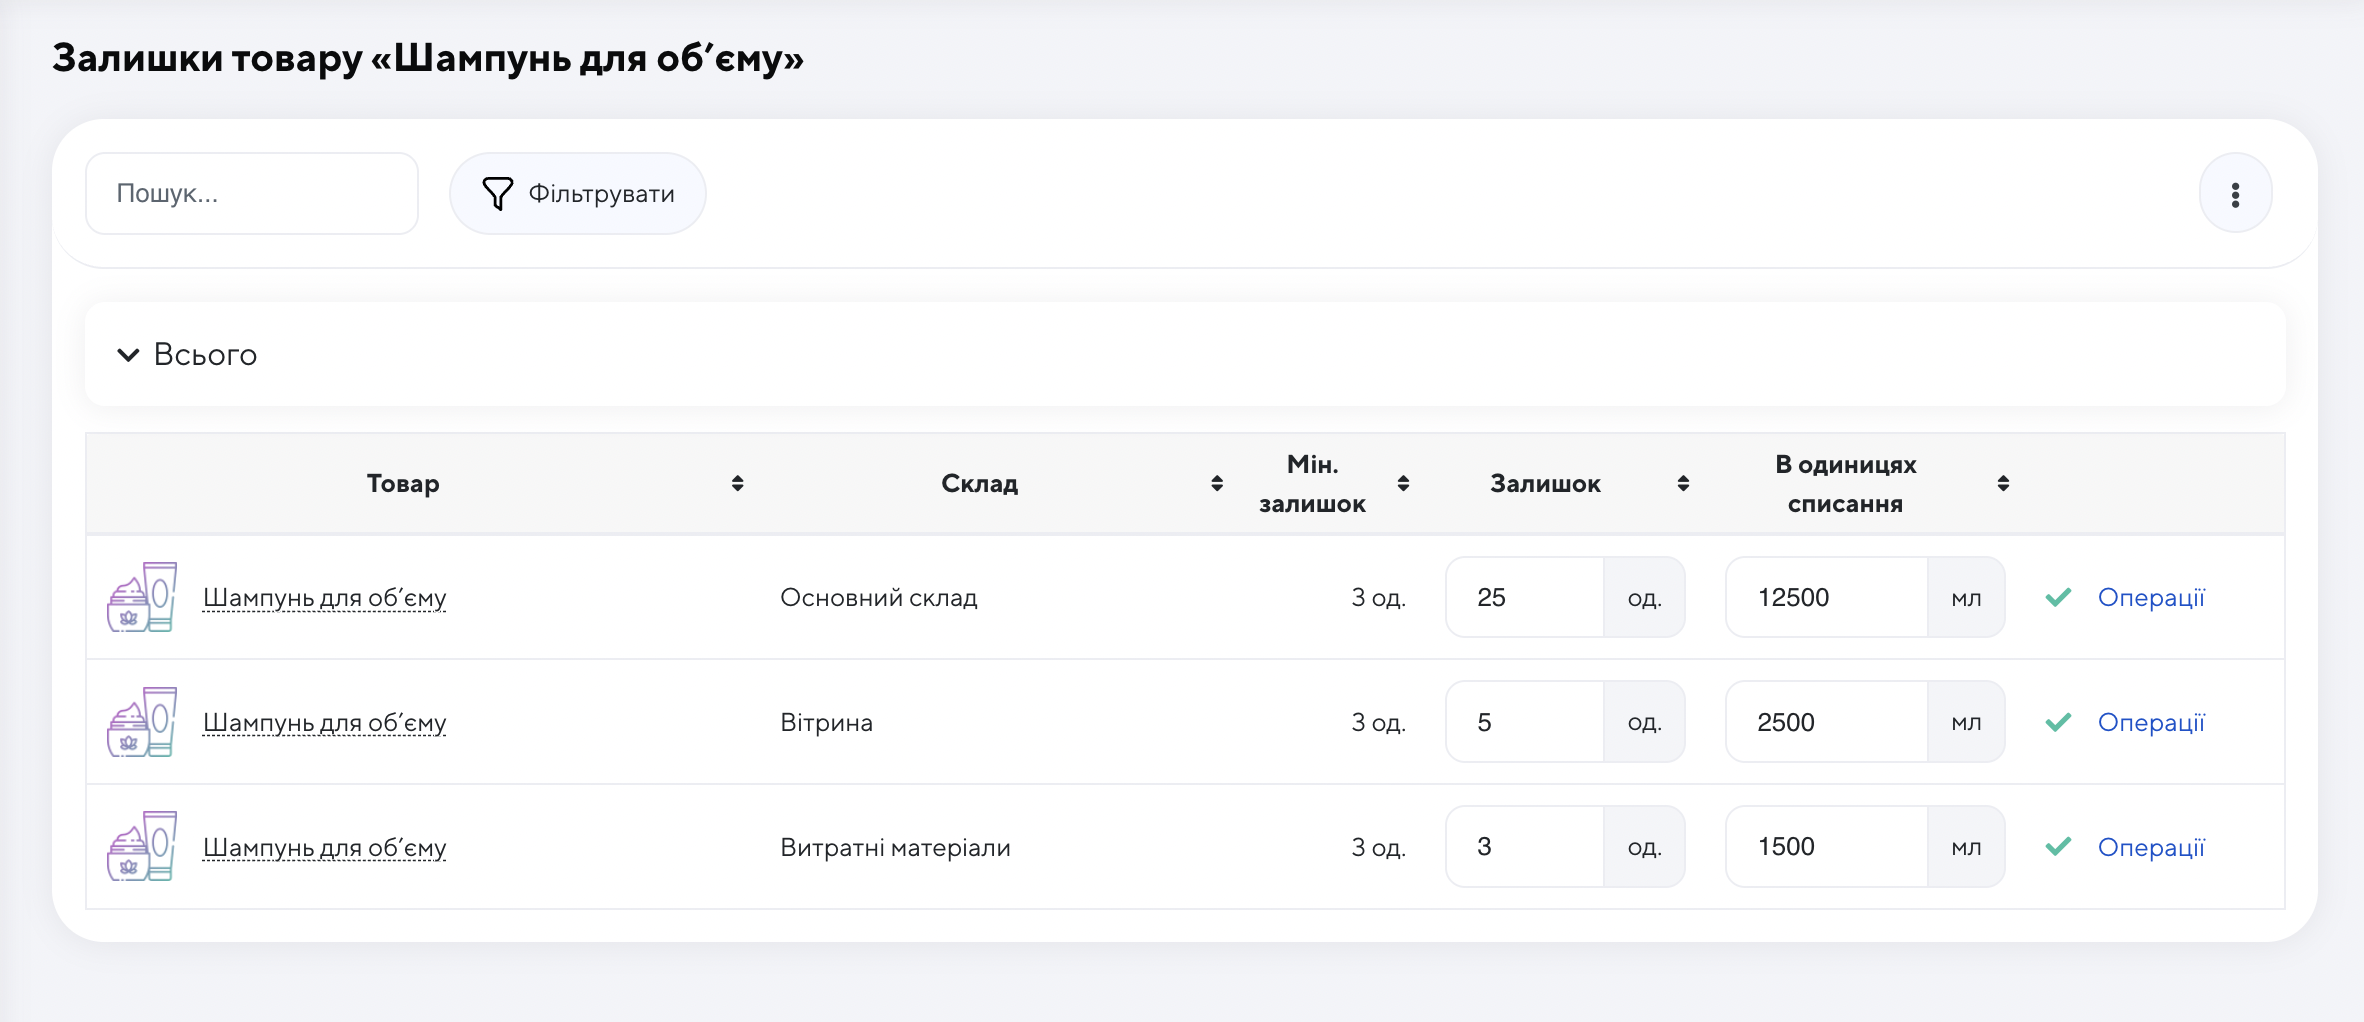The image size is (2364, 1022).
Task: Click green checkmark in Основний склад row
Action: 2058,597
